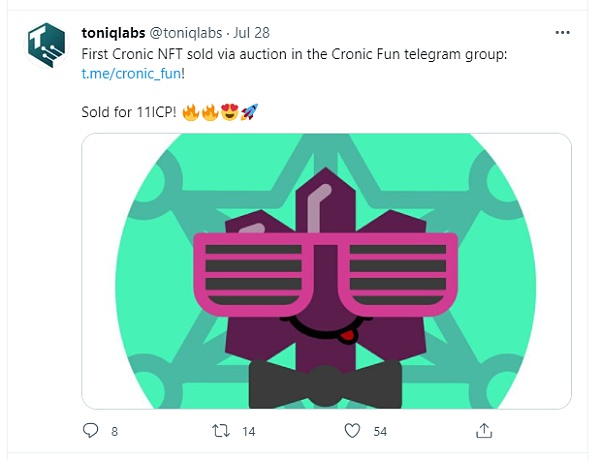Open the Cronic NFT image

326,270
